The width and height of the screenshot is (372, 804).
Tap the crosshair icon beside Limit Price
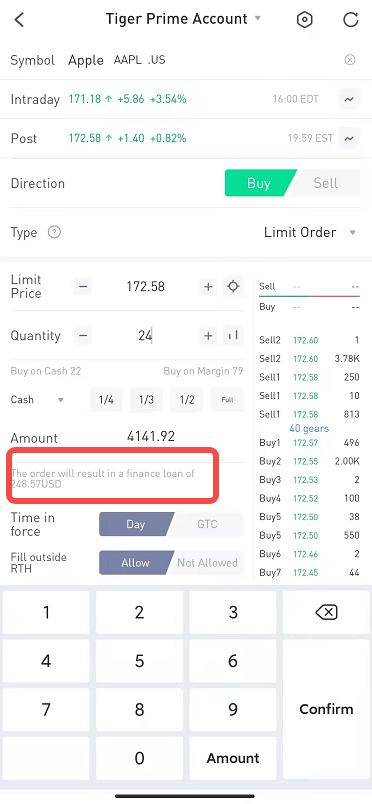[x=233, y=286]
